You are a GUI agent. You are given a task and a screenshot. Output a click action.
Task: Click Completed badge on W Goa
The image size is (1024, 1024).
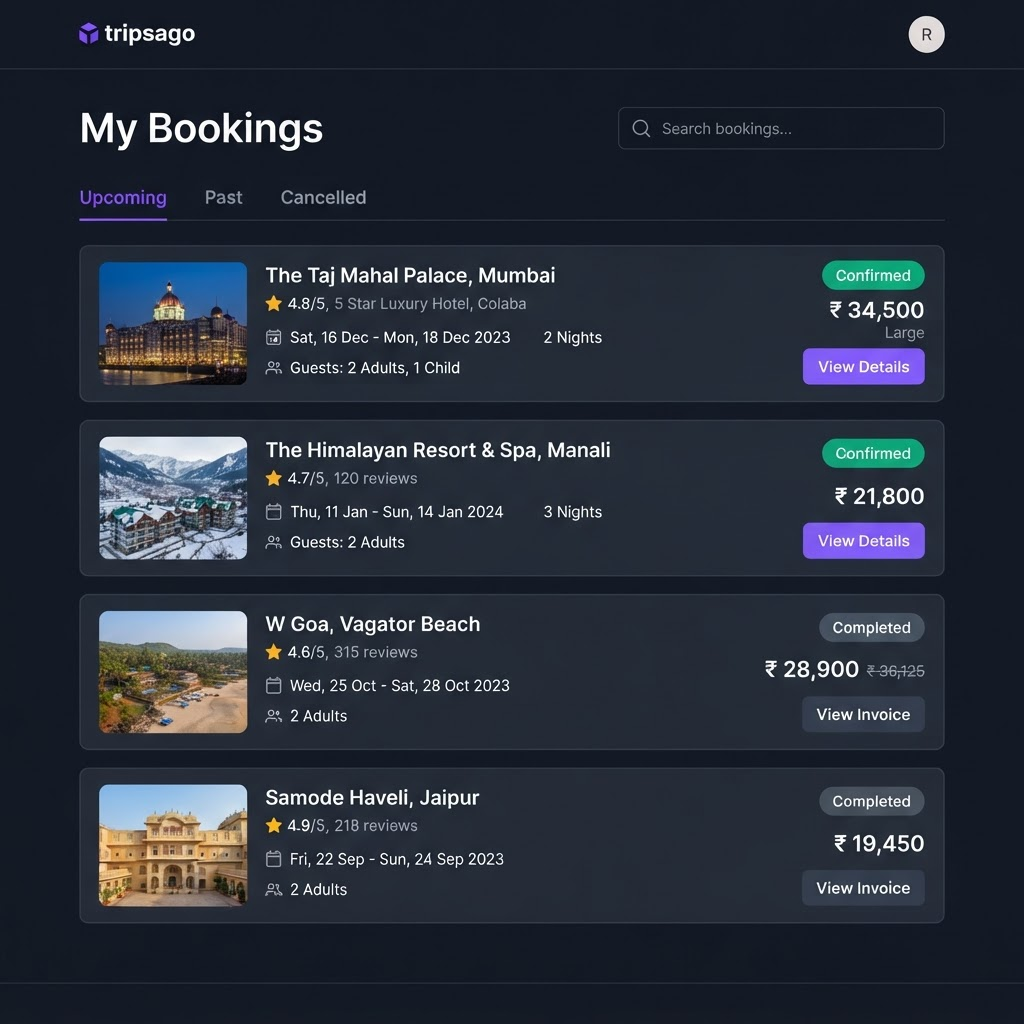tap(872, 628)
